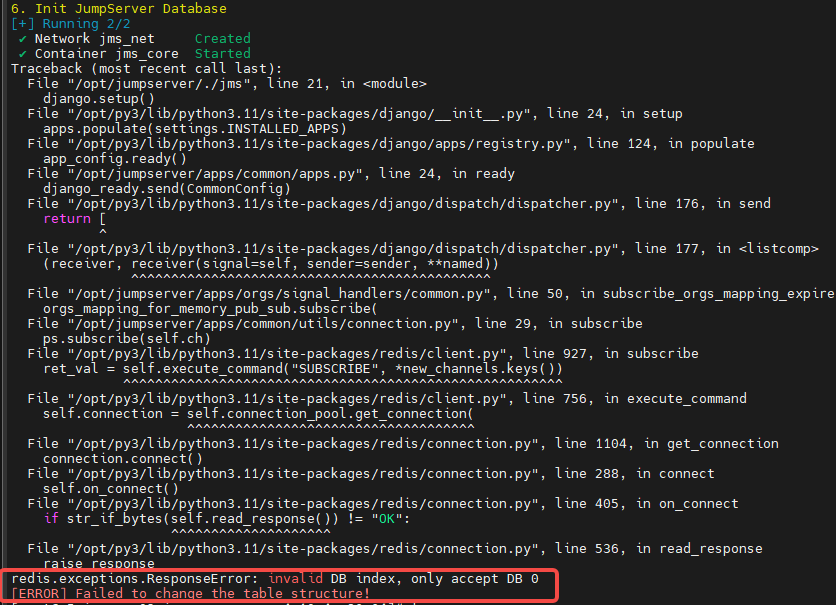Click the "orgs_mapping_for_memory_pub_sub.subscribe(" code line
The image size is (836, 605).
click(211, 308)
